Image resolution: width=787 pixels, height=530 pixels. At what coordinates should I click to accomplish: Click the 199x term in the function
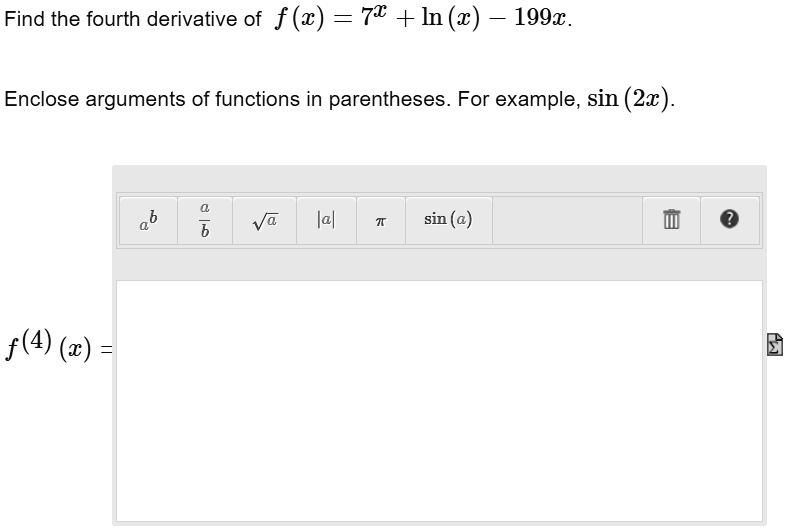(x=541, y=18)
